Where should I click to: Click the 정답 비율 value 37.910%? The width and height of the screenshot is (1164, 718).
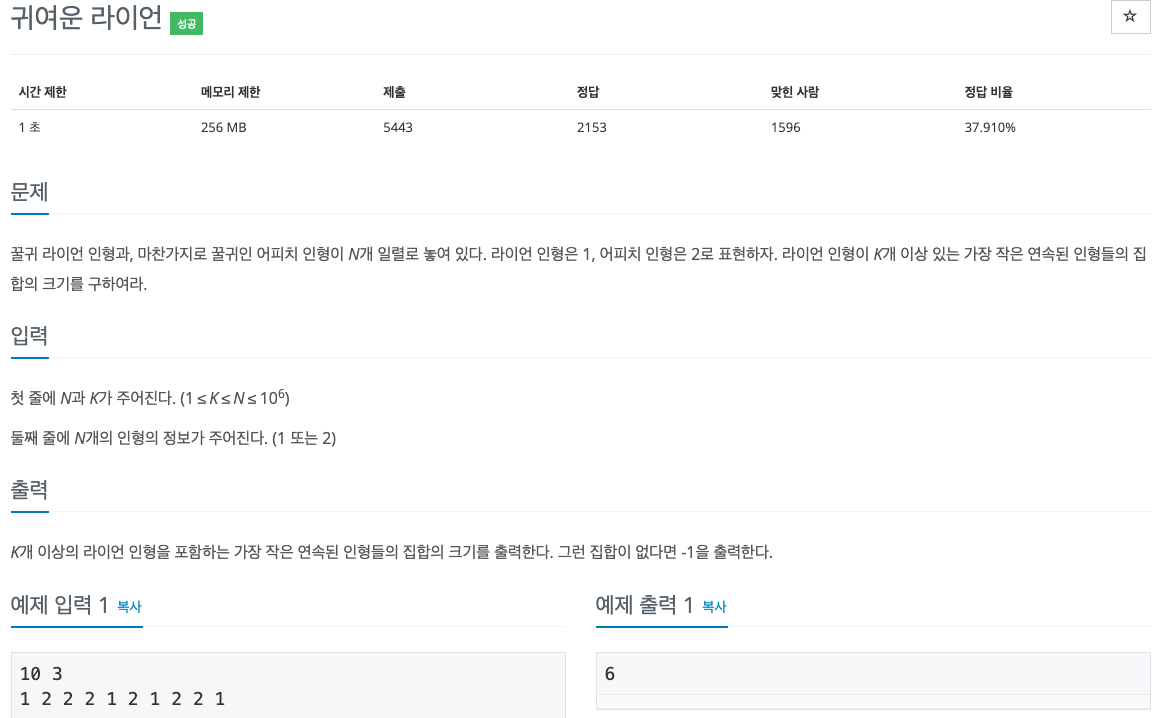990,128
